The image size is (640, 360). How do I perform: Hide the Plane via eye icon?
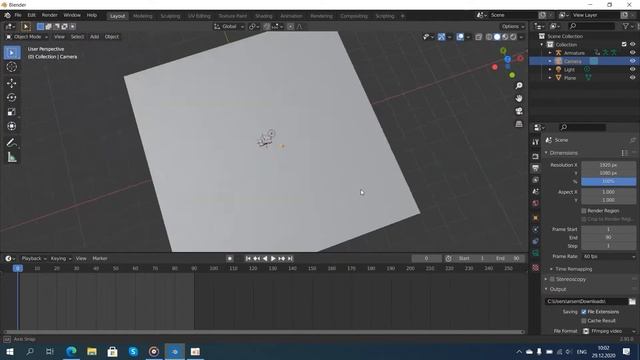(632, 78)
